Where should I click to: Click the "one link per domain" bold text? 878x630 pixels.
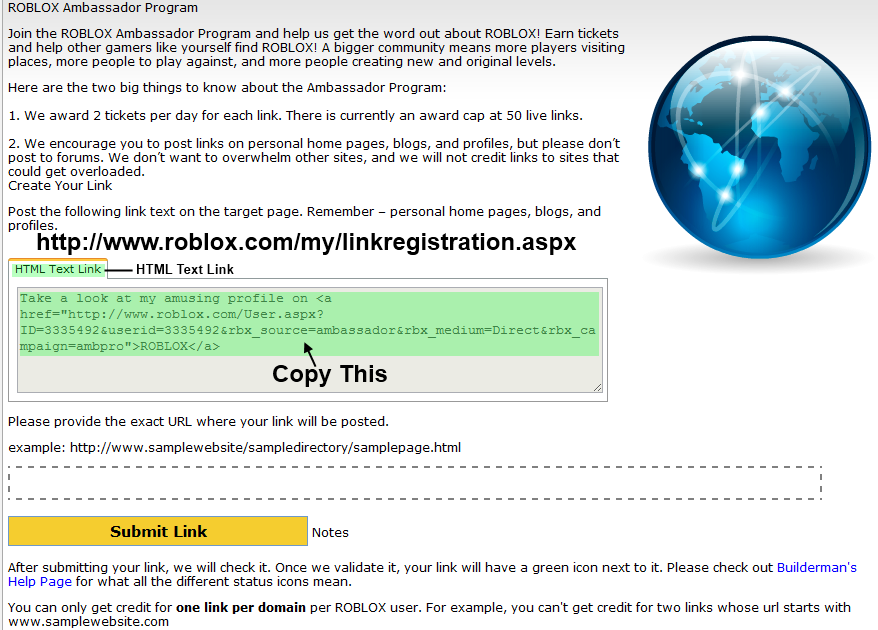click(241, 607)
